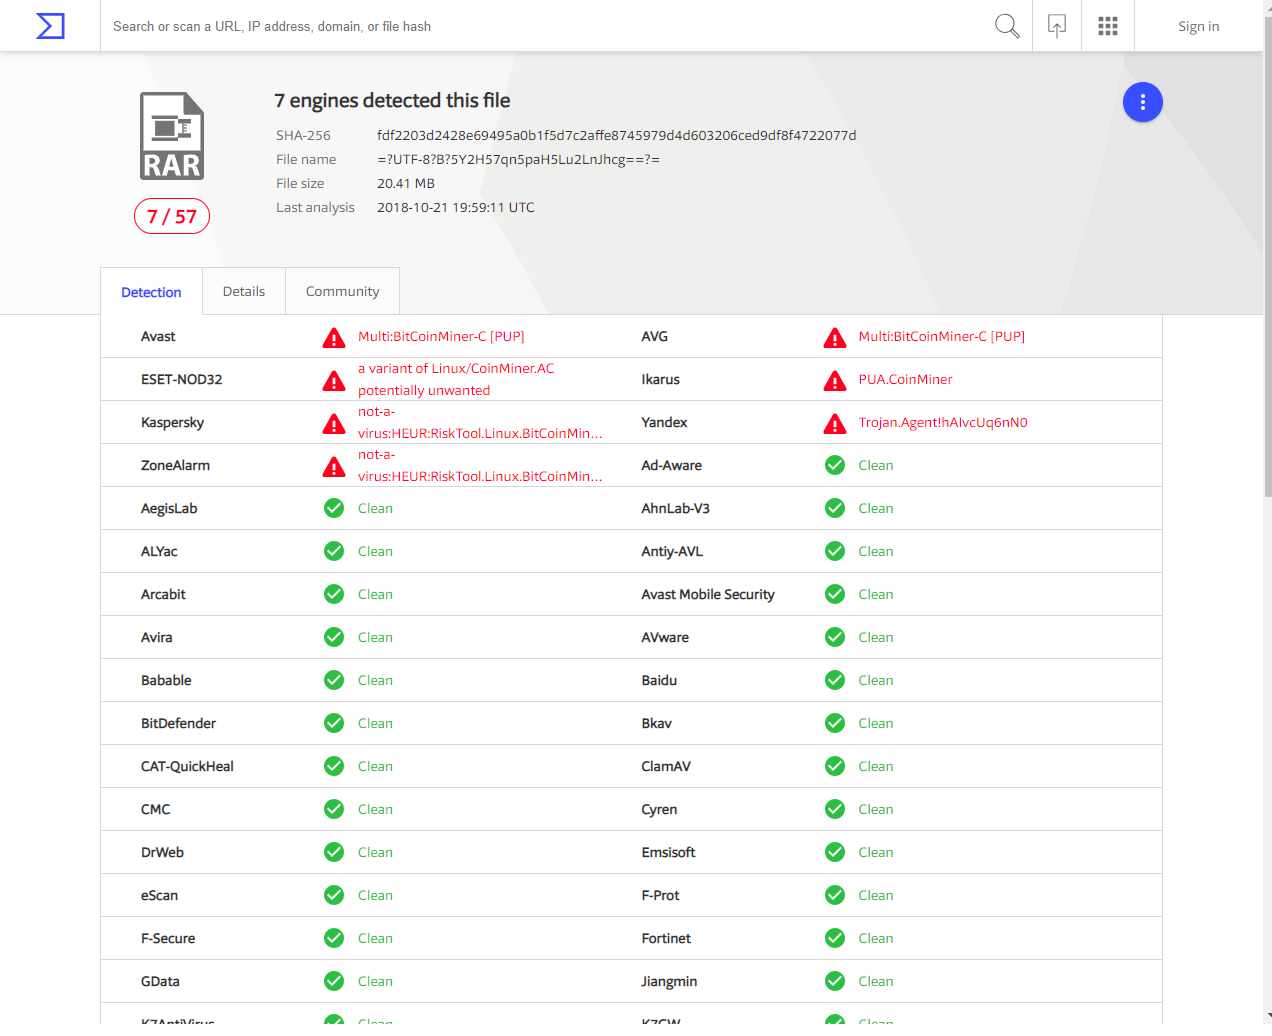Click the ESET-NOD32 warning triangle icon
The image size is (1272, 1036).
click(x=334, y=381)
